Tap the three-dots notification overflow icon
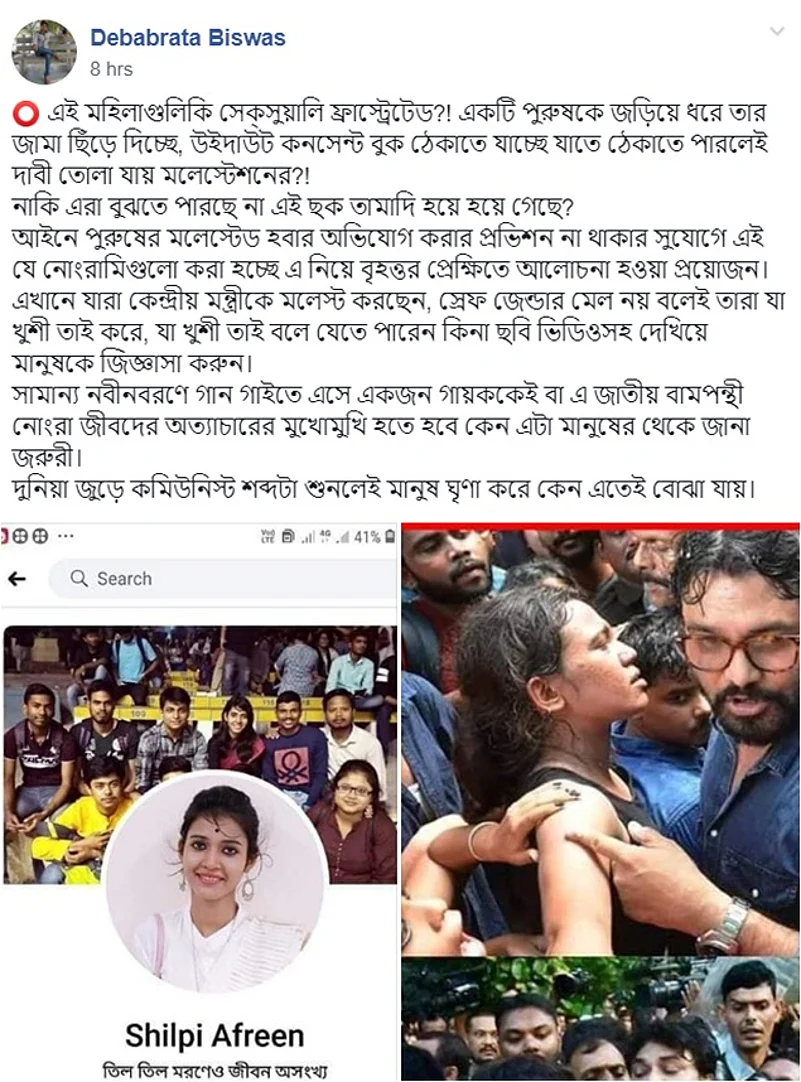The height and width of the screenshot is (1082, 801). click(66, 536)
